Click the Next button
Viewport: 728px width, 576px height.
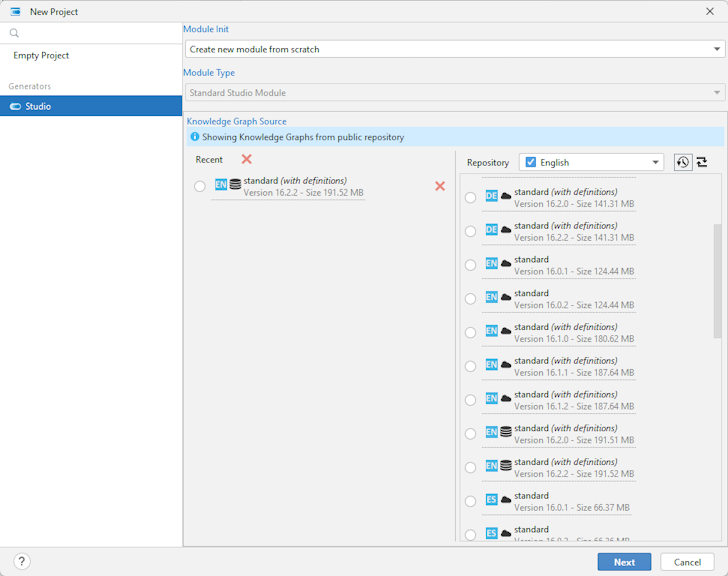coord(624,562)
